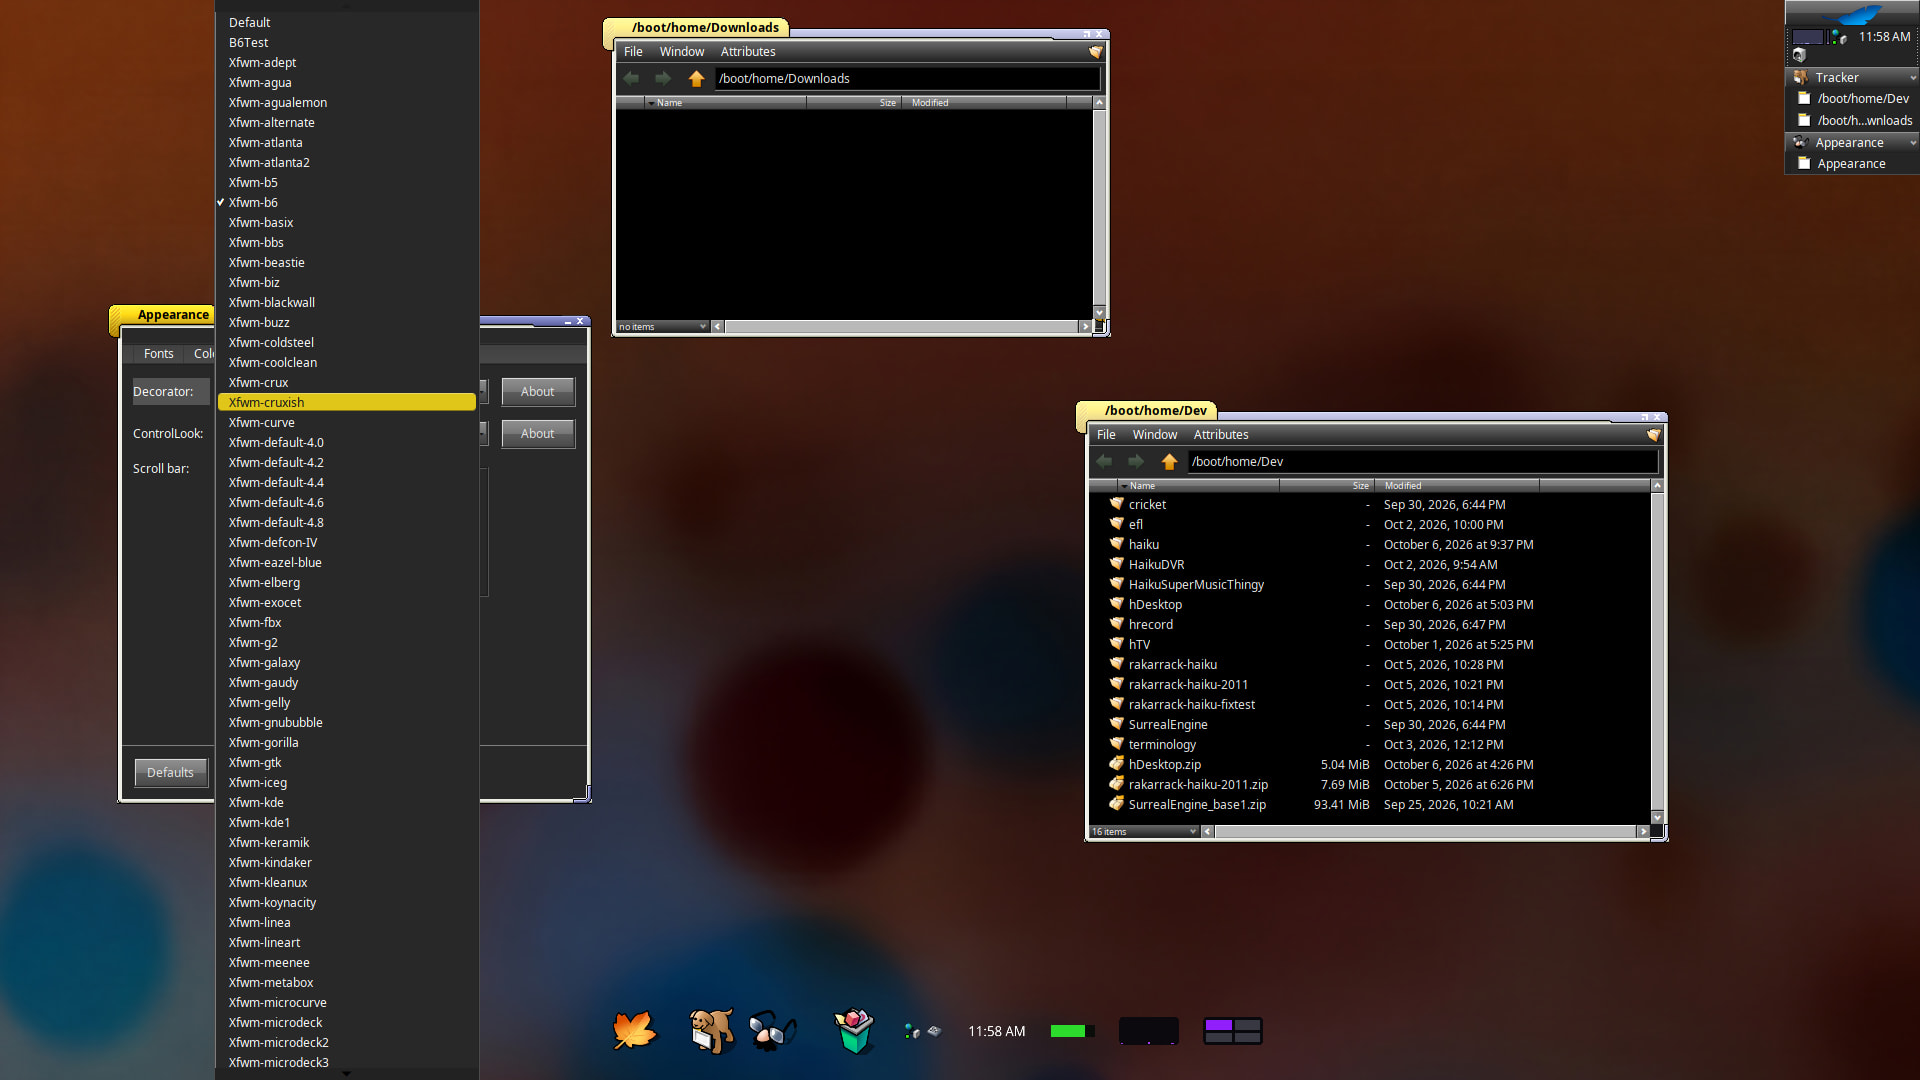1920x1080 pixels.
Task: Select /boot/home/Dev window entry in Deskbar
Action: pos(1852,98)
